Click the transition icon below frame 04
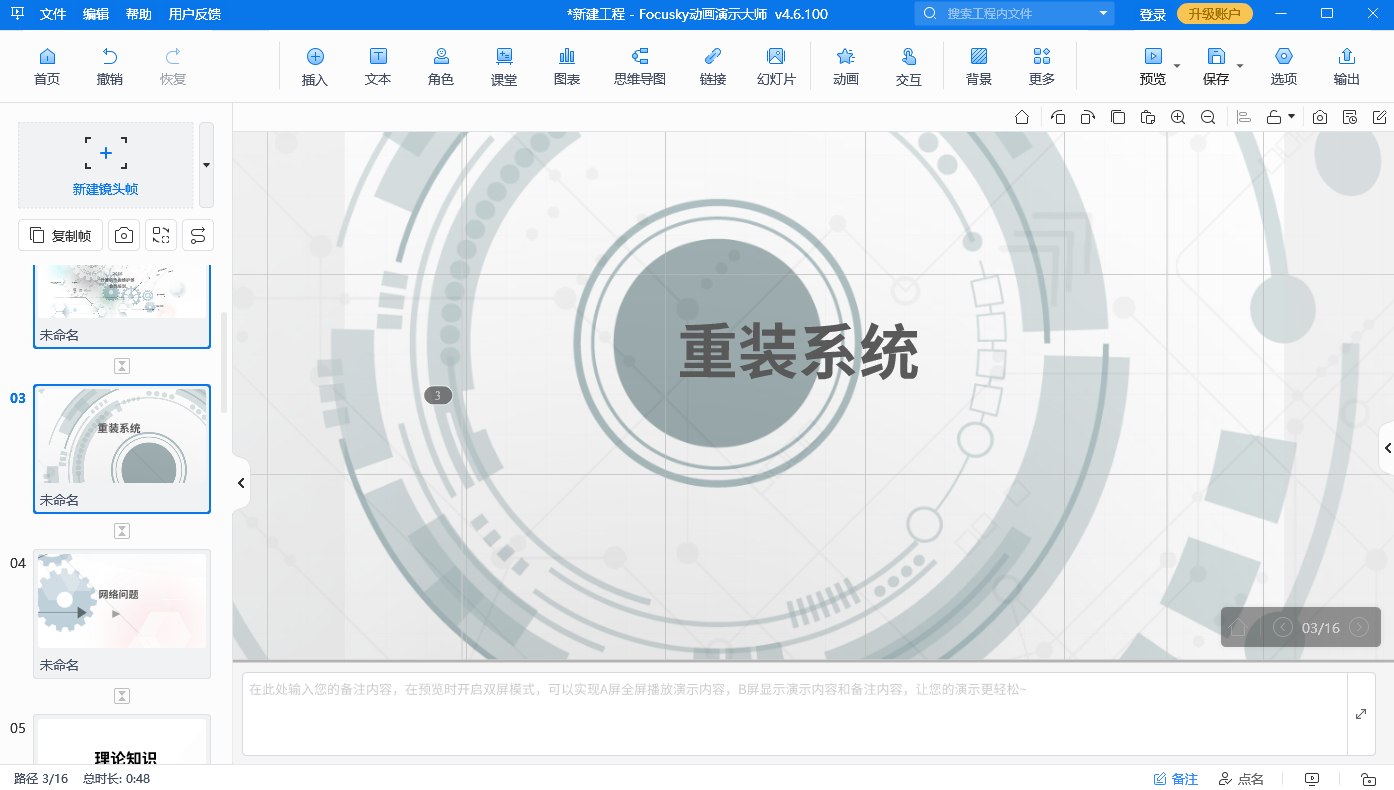Screen dimensions: 1394x790 122,696
